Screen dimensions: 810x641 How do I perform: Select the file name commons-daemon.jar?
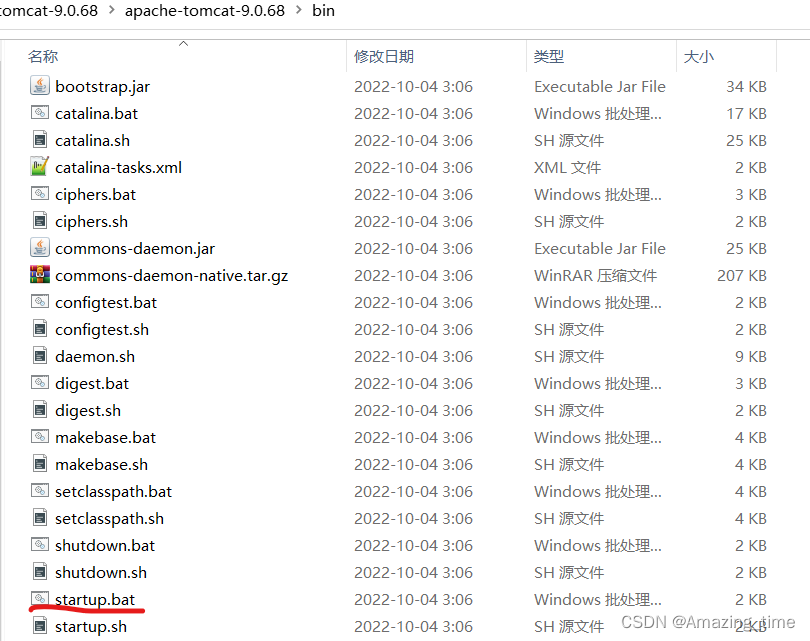[135, 248]
